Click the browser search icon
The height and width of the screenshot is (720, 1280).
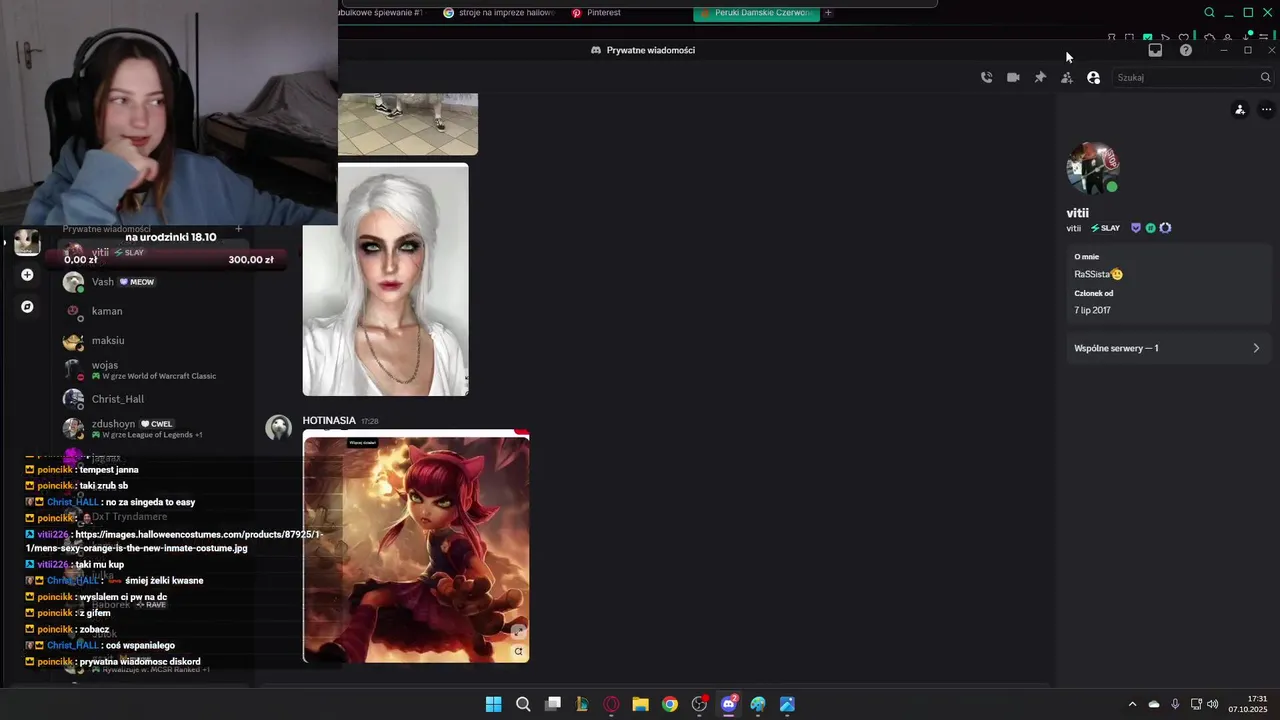tap(1209, 13)
